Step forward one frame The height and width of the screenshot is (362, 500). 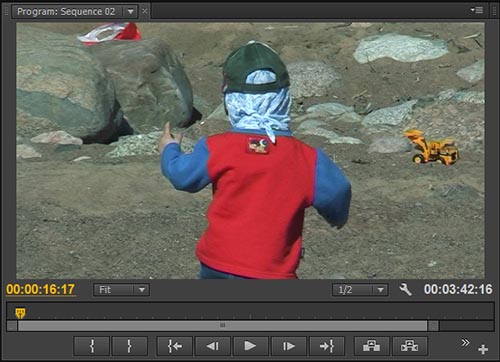[x=289, y=346]
